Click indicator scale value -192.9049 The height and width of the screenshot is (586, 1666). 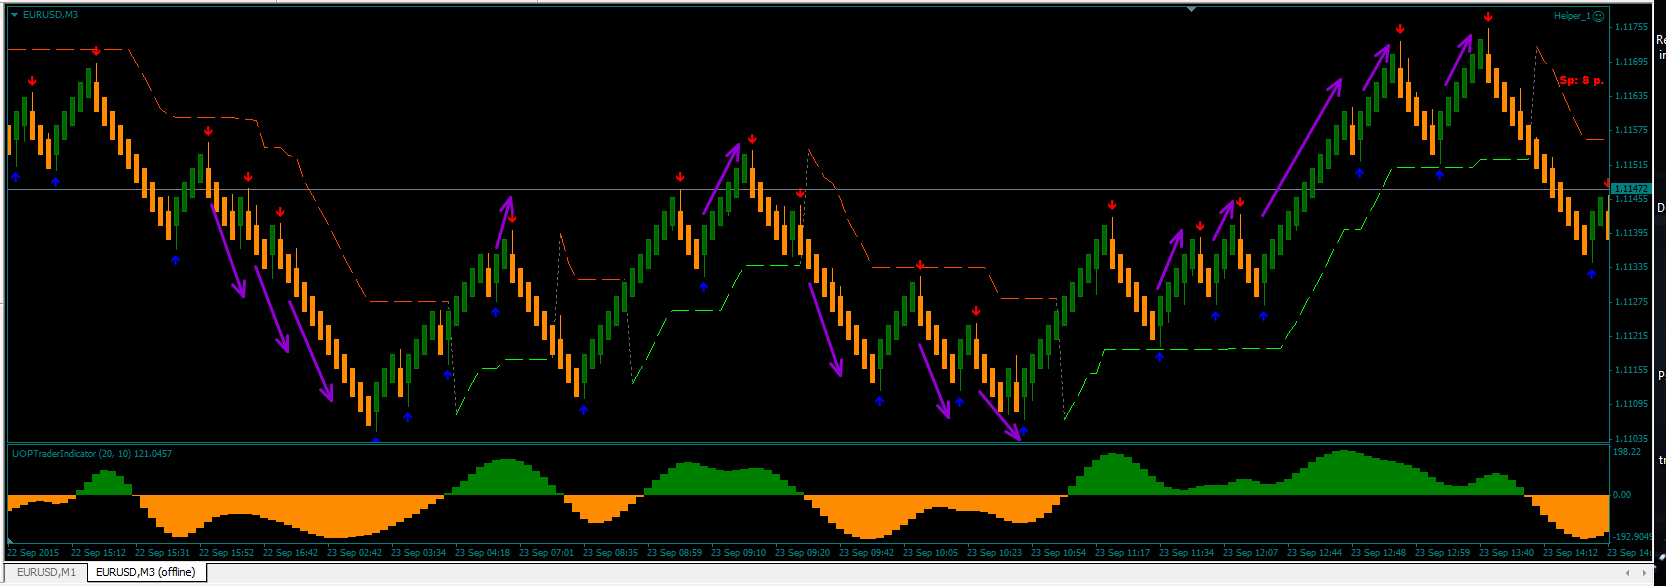pyautogui.click(x=1632, y=537)
